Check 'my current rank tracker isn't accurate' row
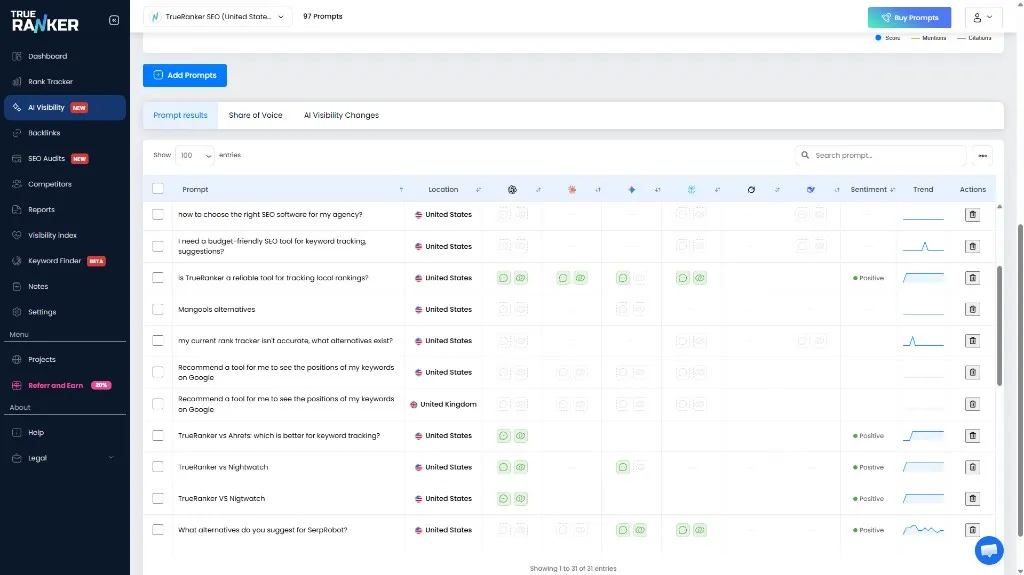This screenshot has height=575, width=1024. click(158, 340)
